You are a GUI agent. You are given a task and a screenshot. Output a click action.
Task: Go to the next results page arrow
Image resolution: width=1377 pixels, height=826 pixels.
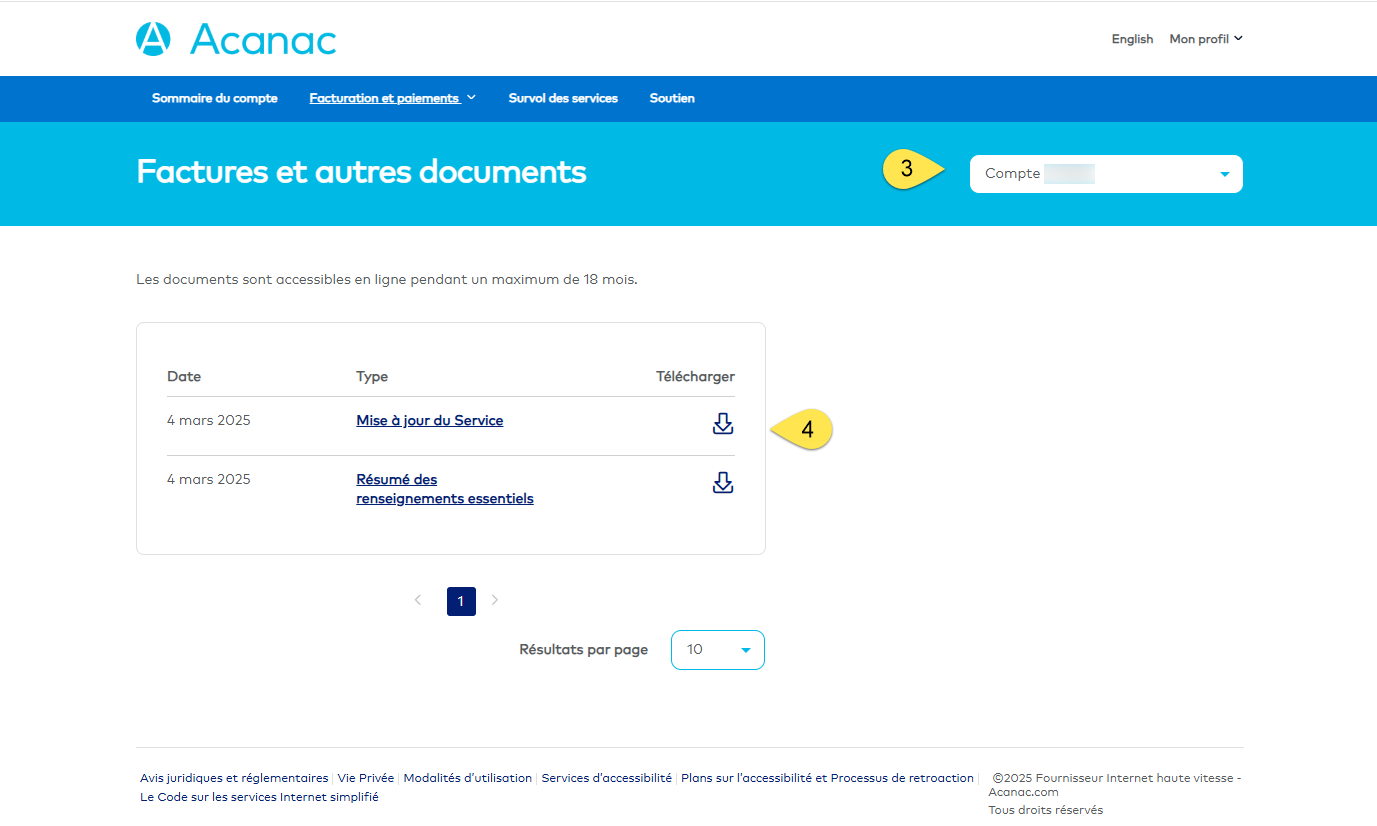[494, 600]
